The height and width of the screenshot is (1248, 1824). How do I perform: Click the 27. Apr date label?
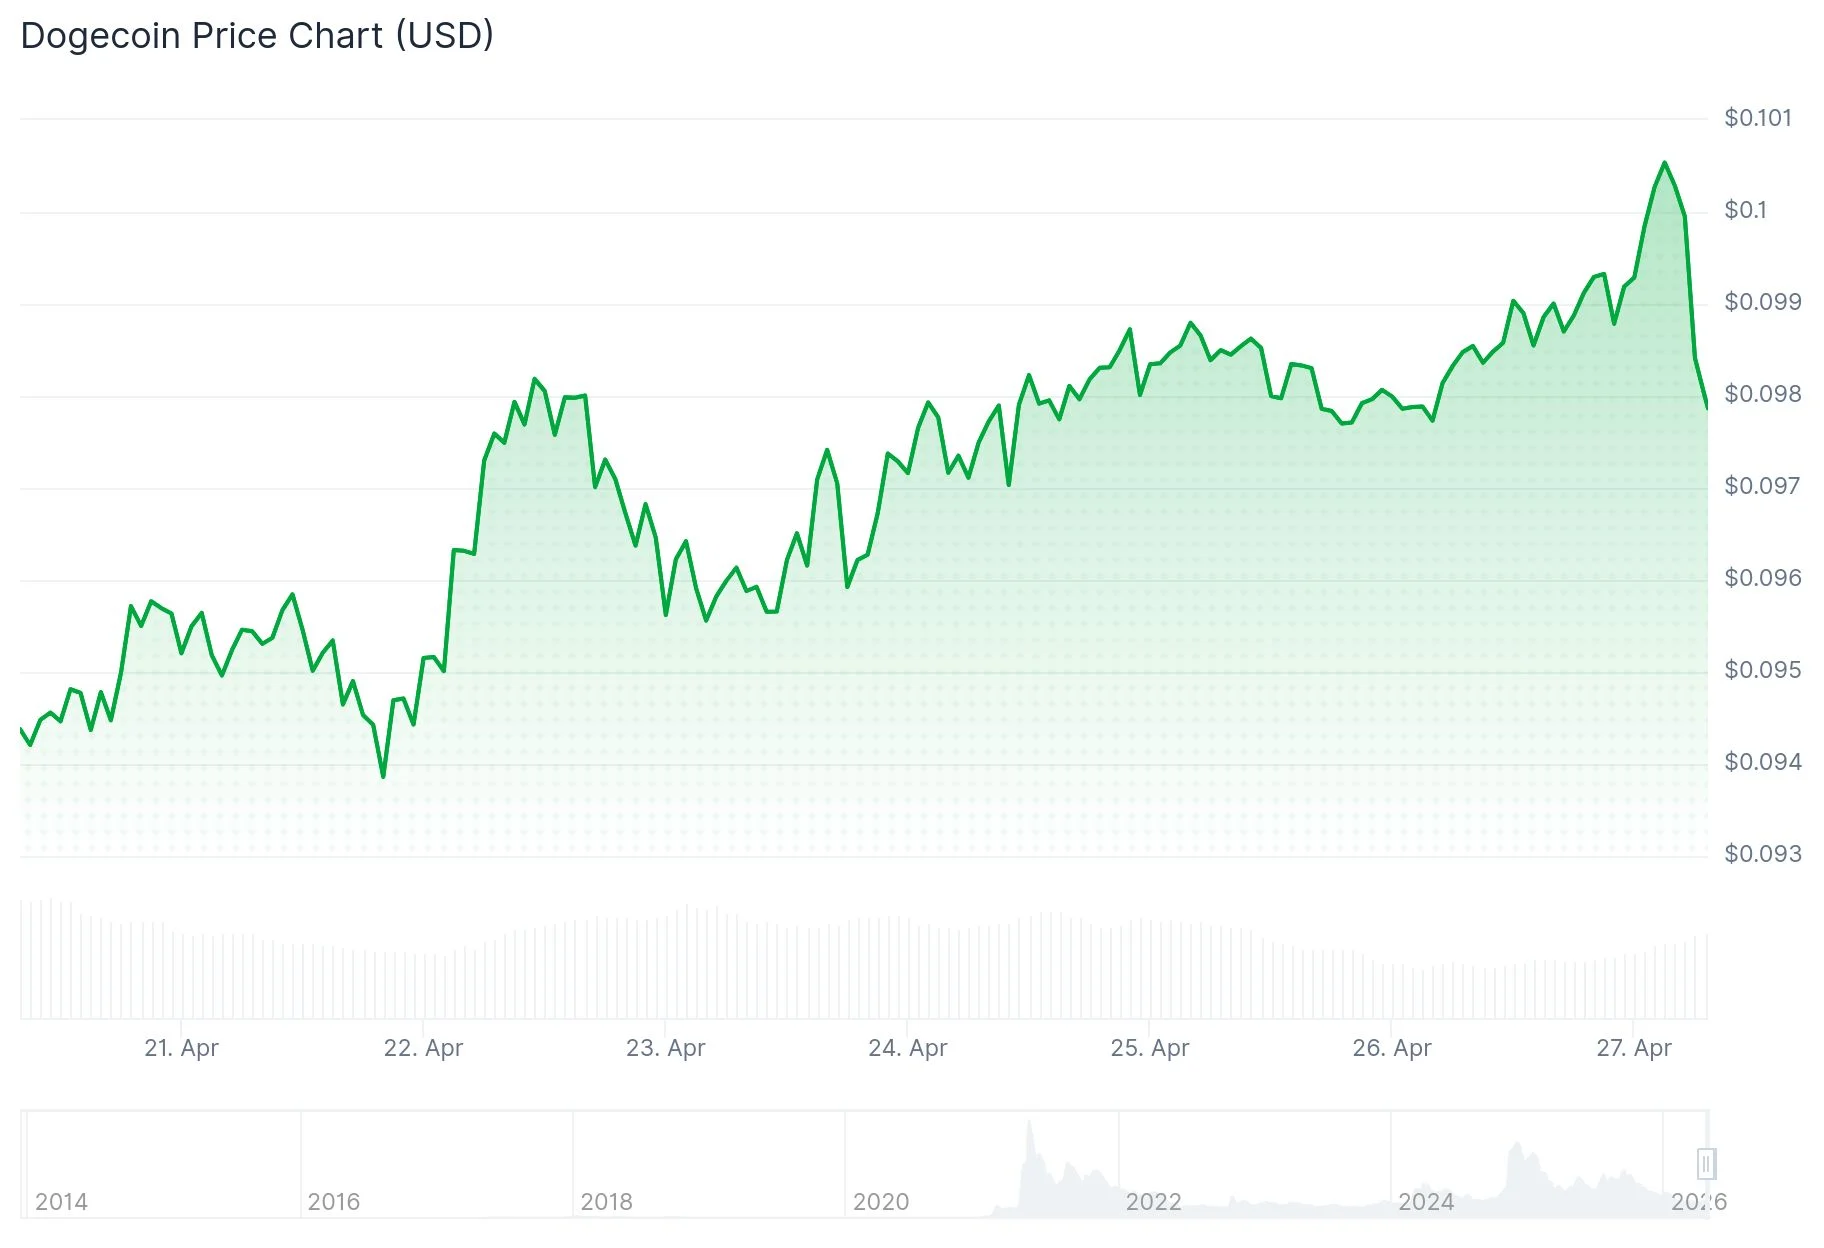click(1633, 1048)
